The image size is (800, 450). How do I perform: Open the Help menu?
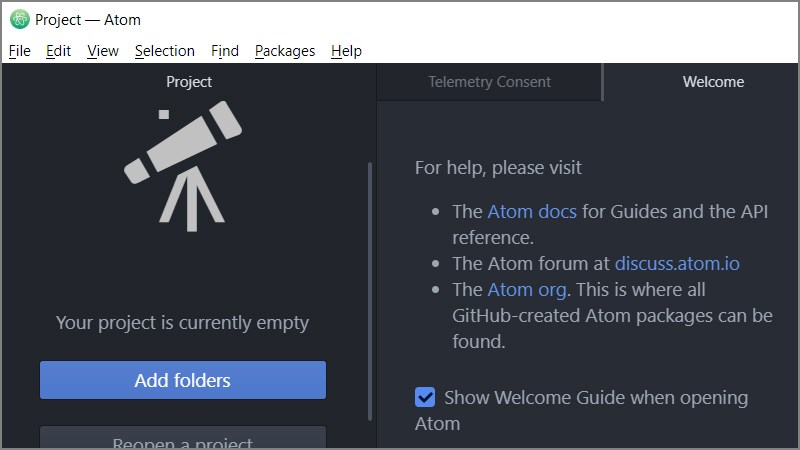tap(346, 51)
